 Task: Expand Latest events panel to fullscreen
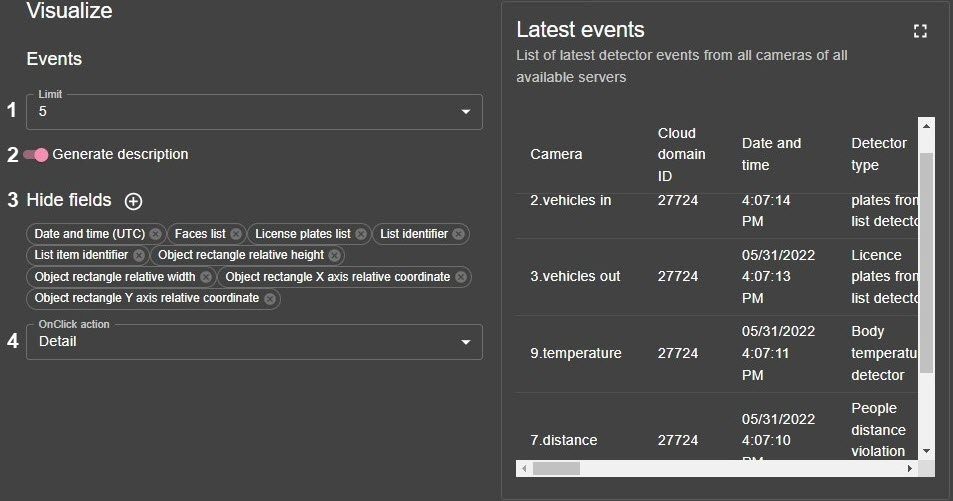(x=920, y=31)
